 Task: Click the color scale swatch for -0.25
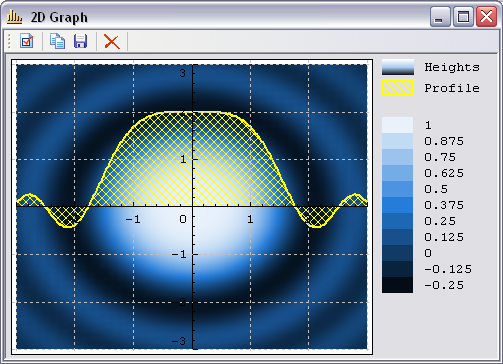[x=397, y=285]
